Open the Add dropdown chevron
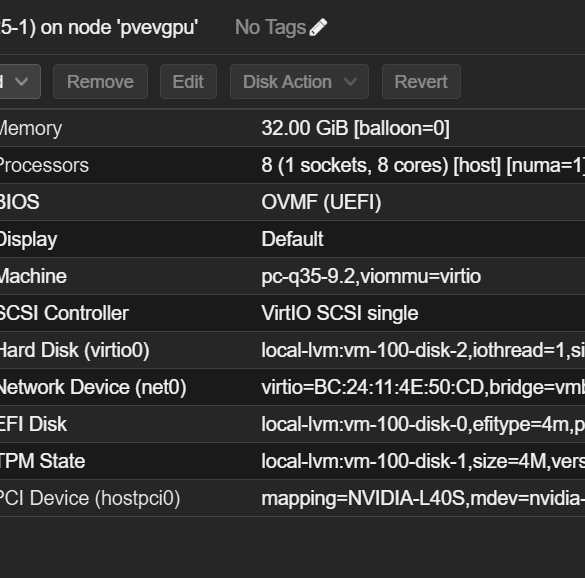 [x=19, y=81]
